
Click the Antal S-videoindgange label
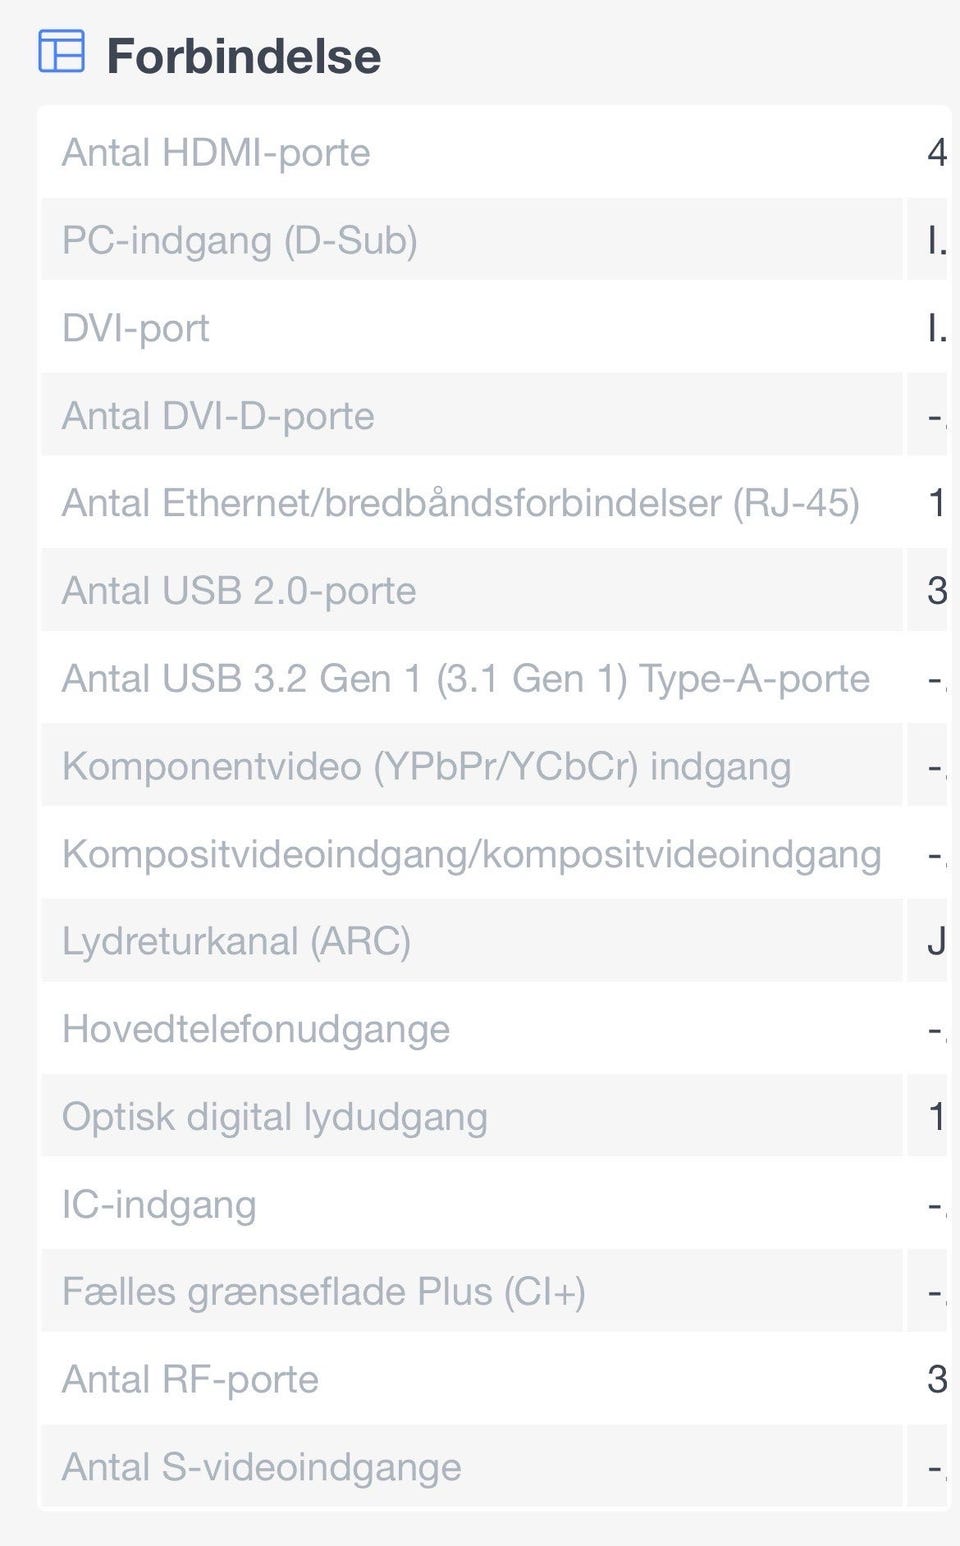point(262,1467)
